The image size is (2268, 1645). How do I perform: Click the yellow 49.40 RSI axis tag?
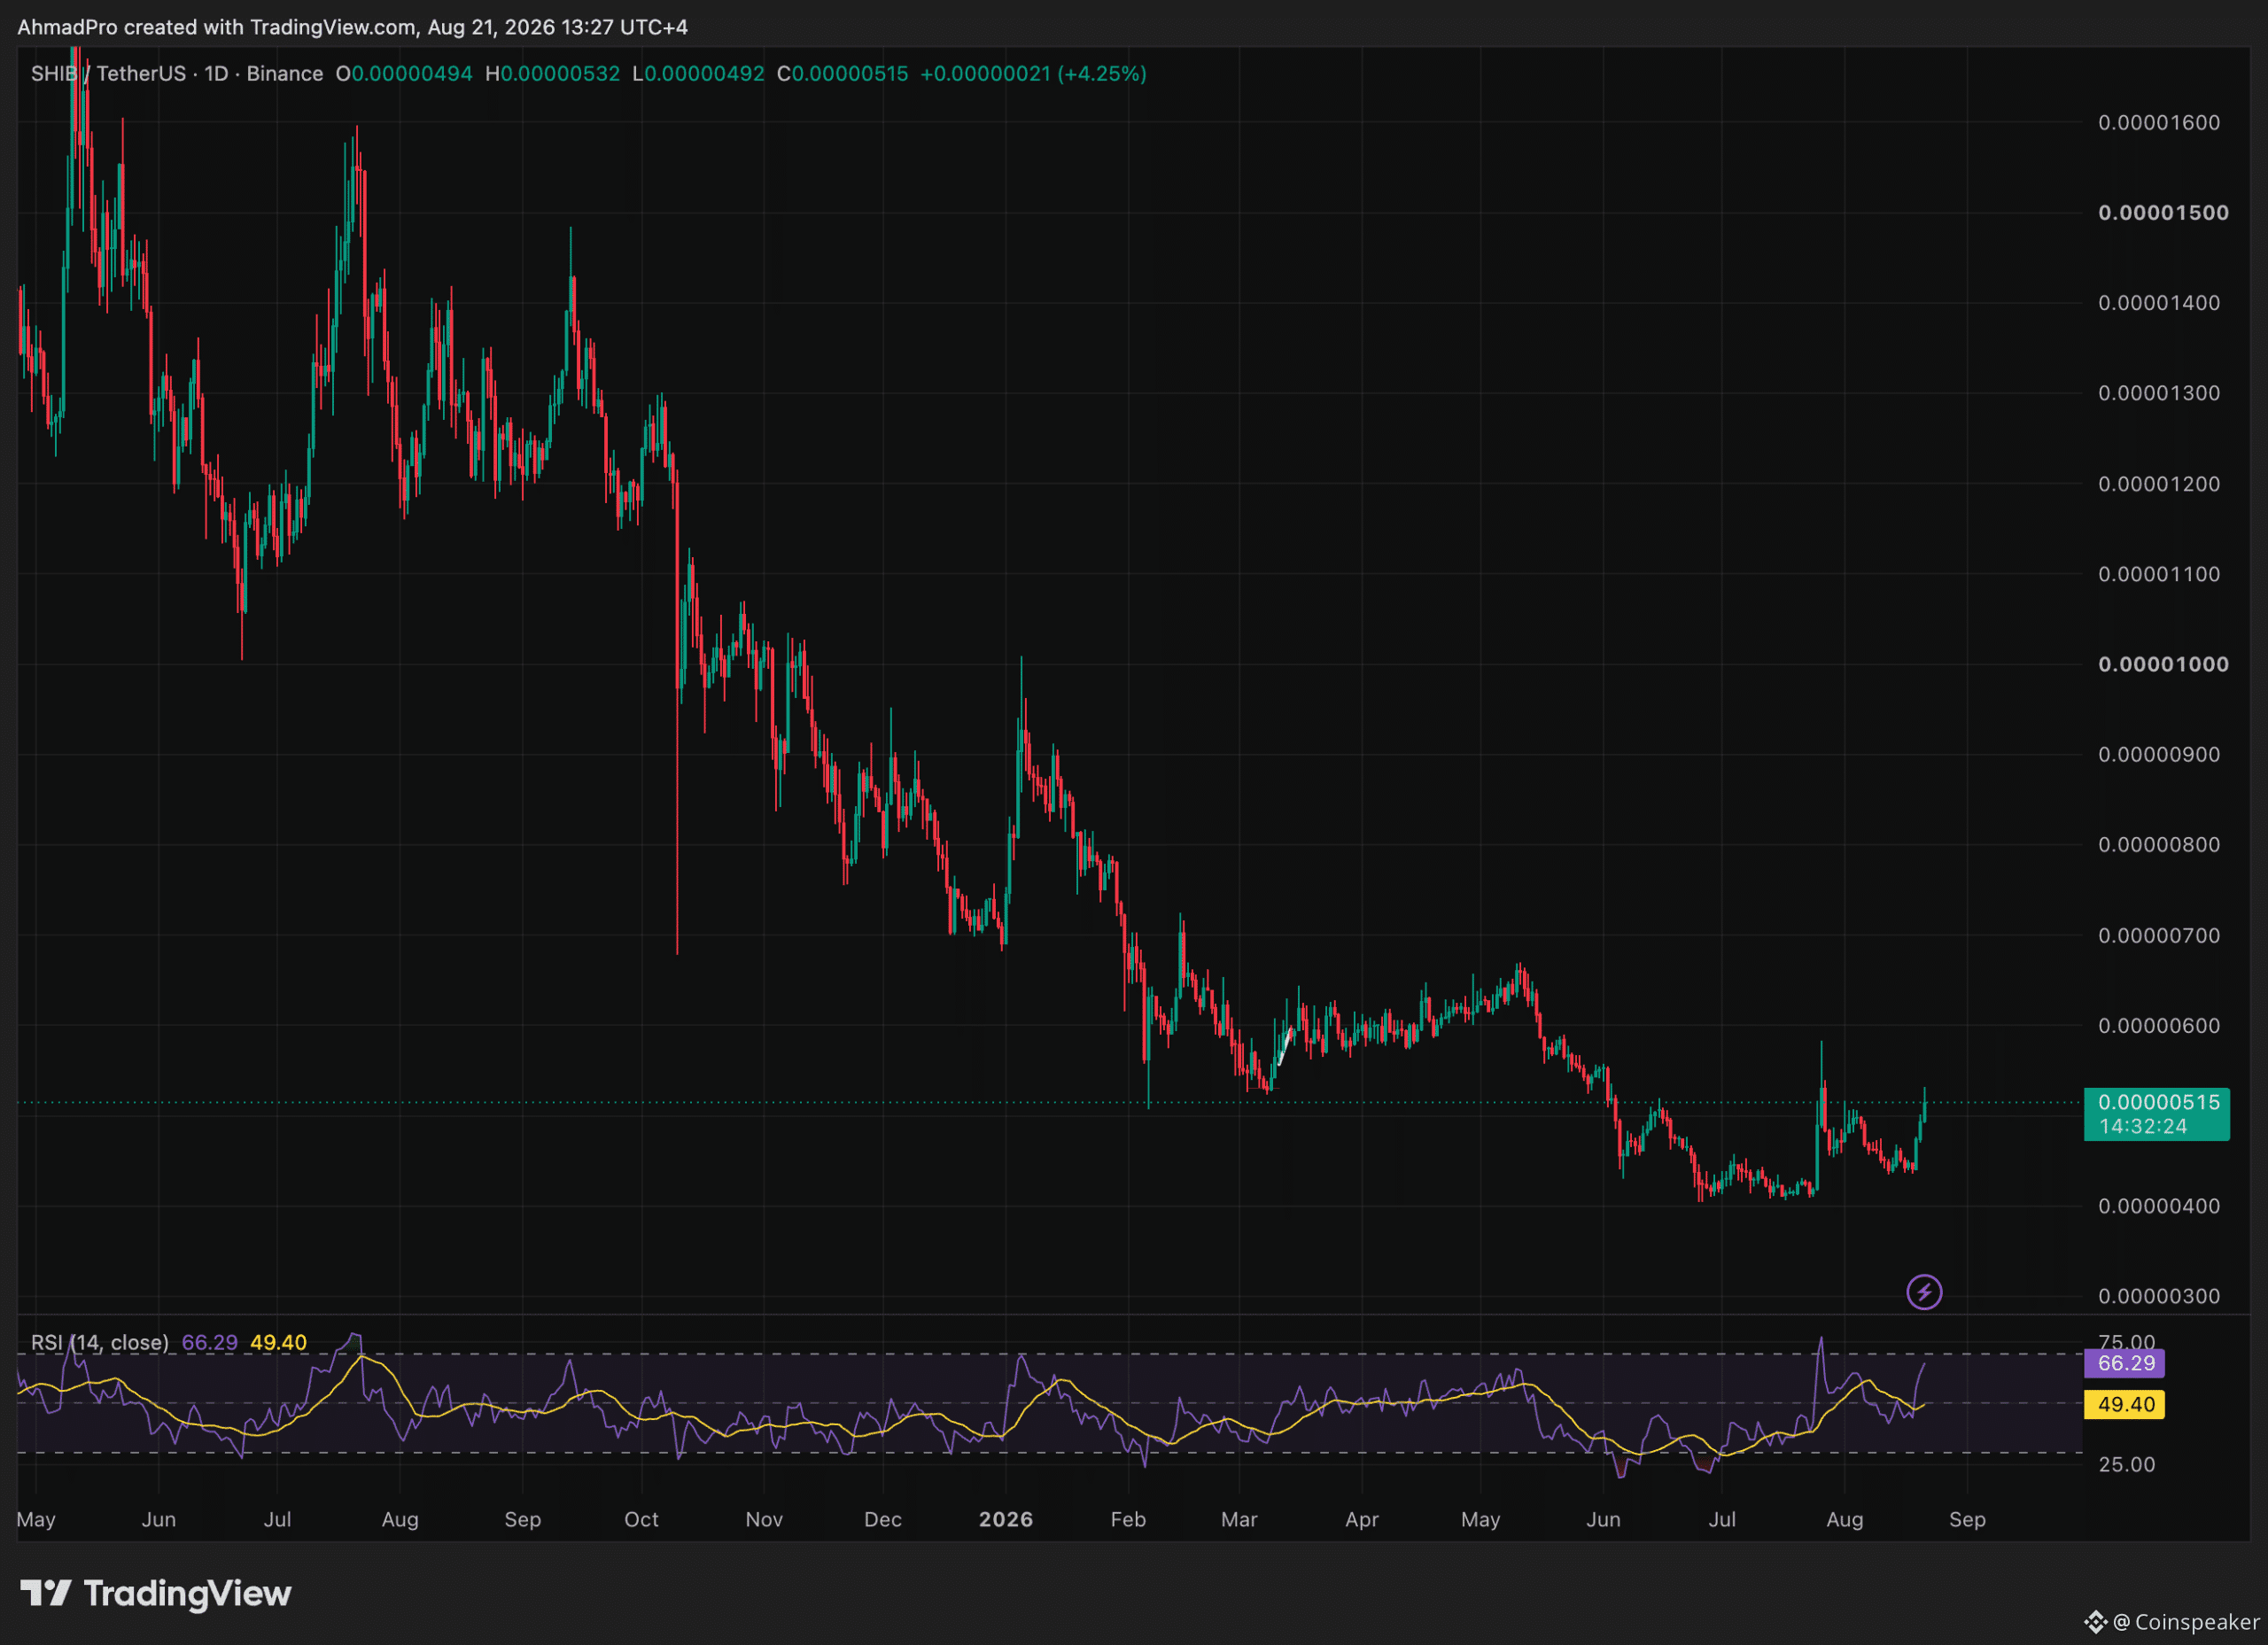[x=2125, y=1405]
